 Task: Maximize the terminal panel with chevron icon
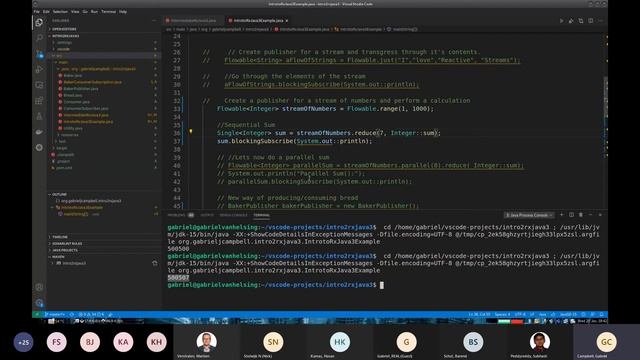[591, 215]
